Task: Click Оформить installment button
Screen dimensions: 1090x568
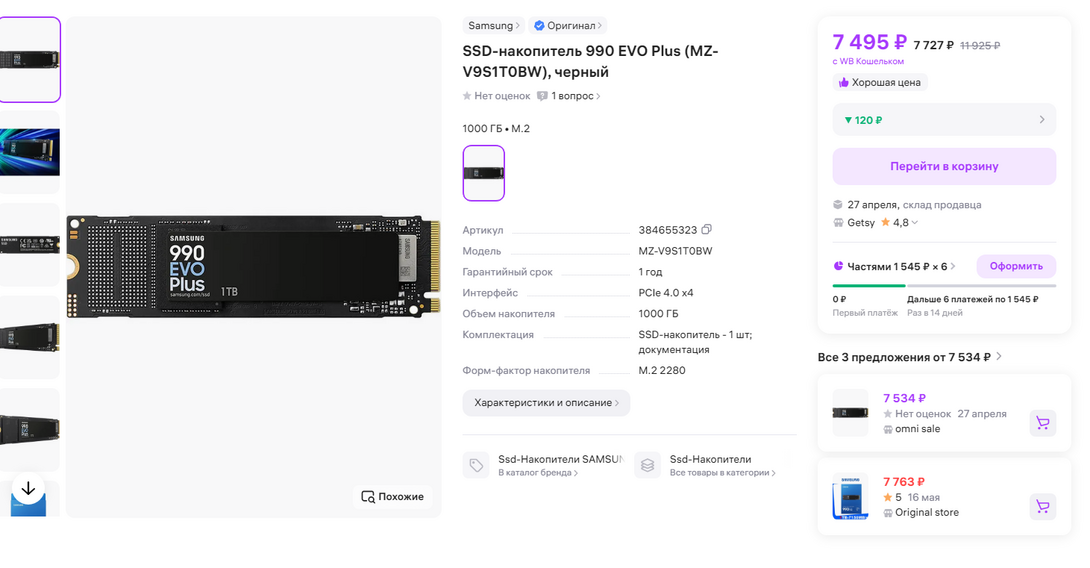Action: (x=1016, y=266)
